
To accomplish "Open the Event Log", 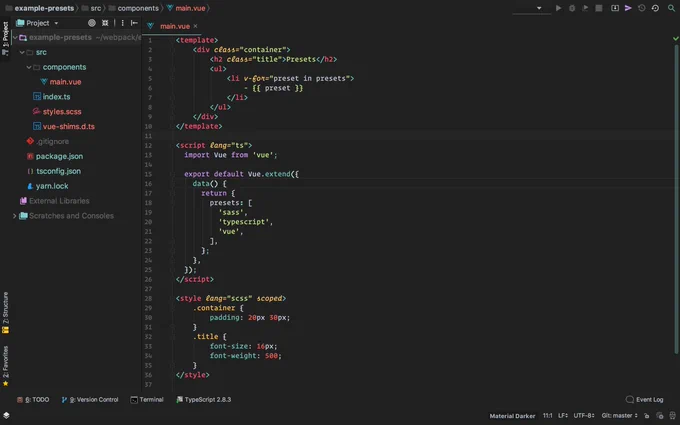I will (x=644, y=399).
